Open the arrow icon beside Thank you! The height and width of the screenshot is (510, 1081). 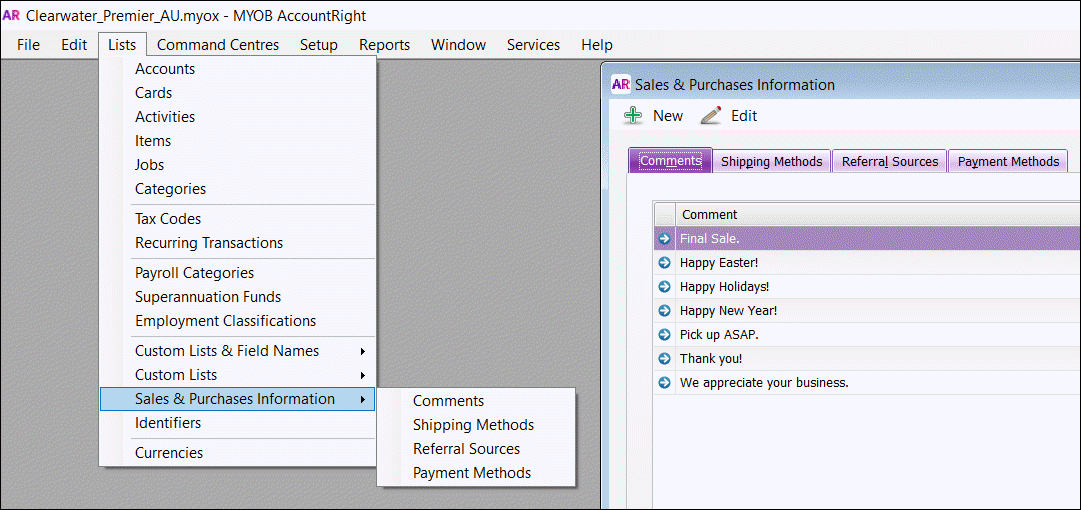tap(664, 358)
